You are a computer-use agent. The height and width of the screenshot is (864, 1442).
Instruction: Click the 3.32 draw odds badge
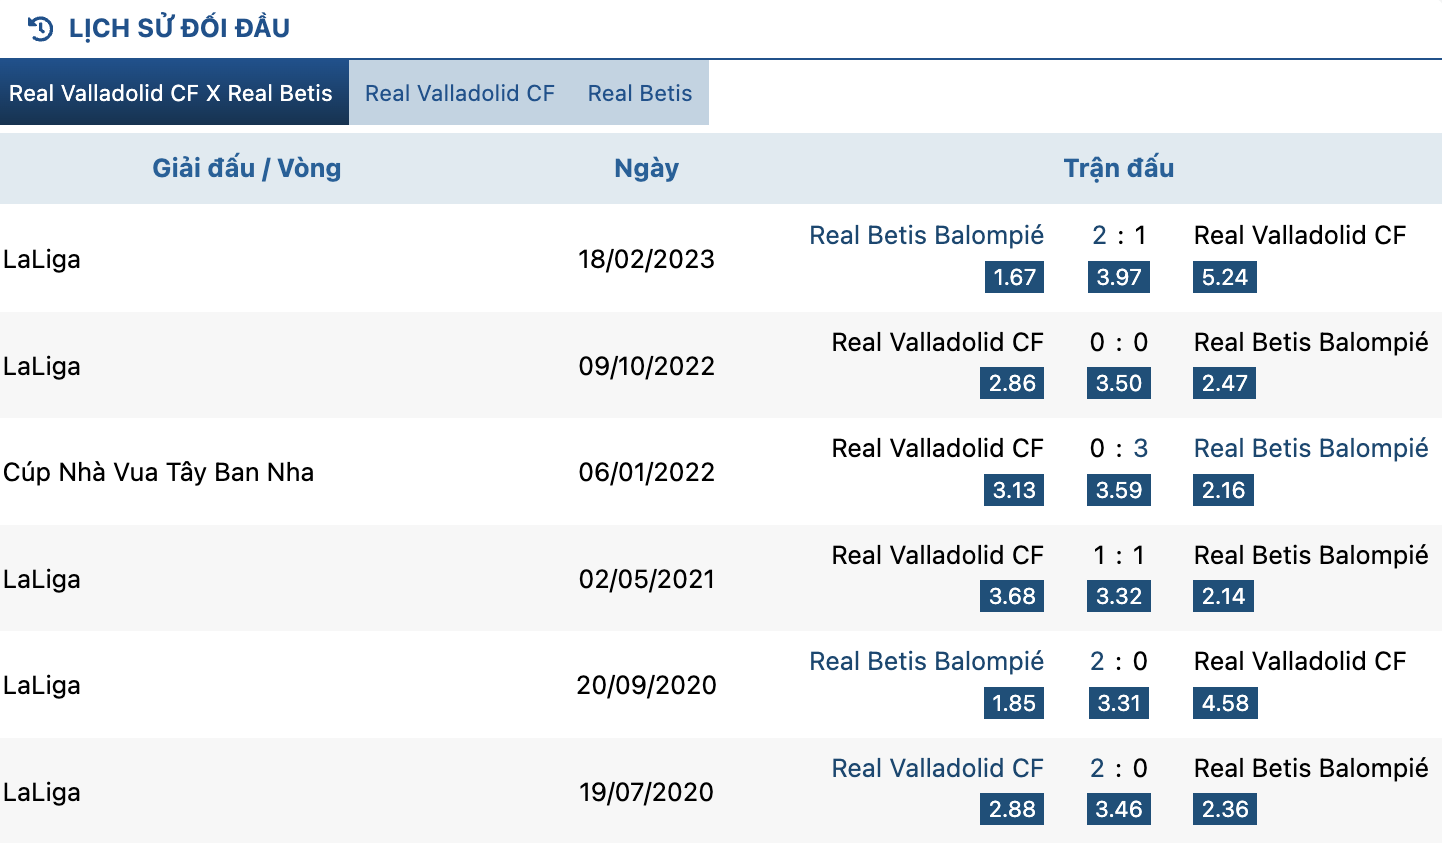pyautogui.click(x=1119, y=596)
